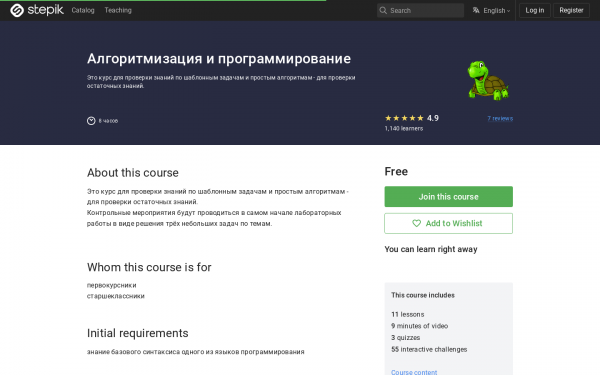This screenshot has height=375, width=600.
Task: Click the Log in button
Action: click(535, 10)
